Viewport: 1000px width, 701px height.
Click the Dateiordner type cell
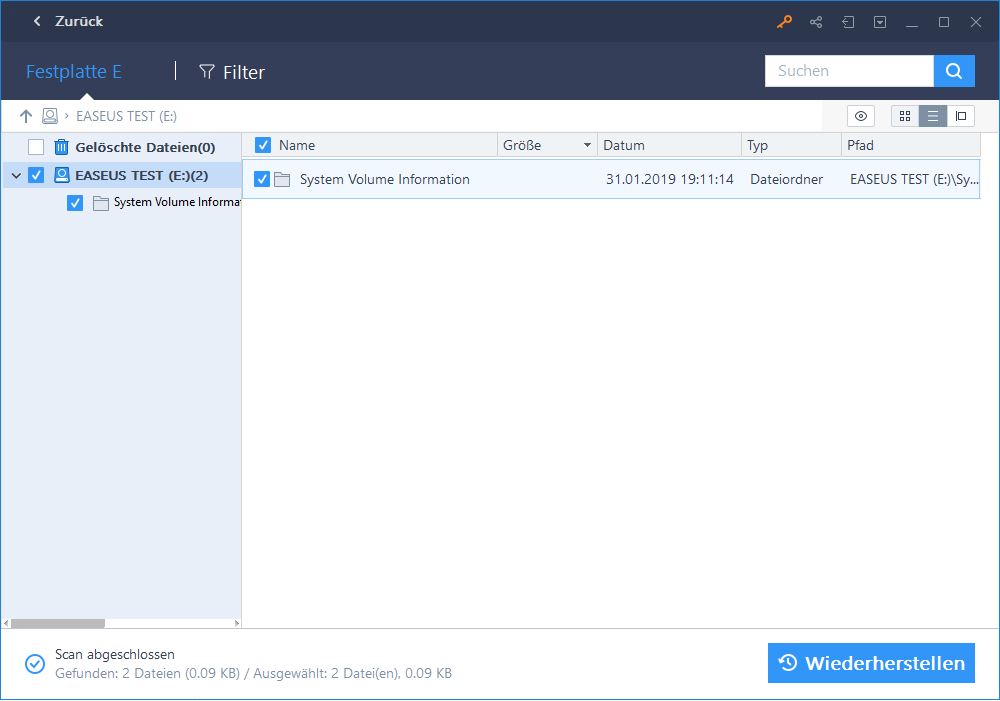[x=786, y=179]
